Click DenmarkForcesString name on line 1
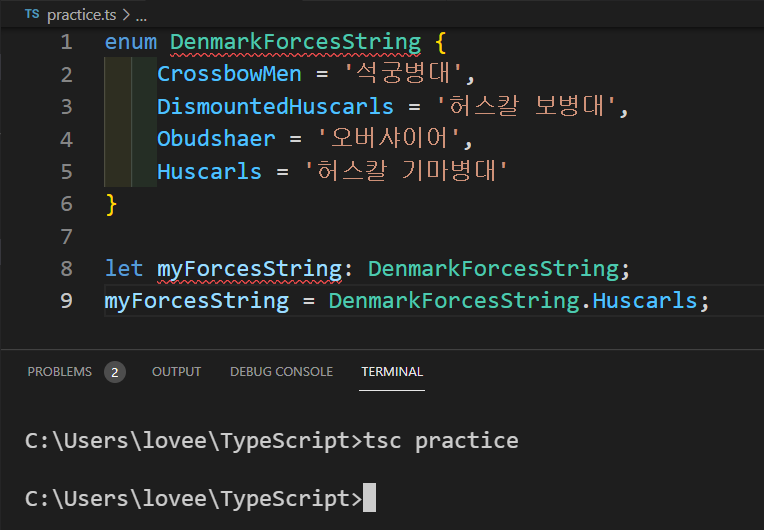 (295, 42)
